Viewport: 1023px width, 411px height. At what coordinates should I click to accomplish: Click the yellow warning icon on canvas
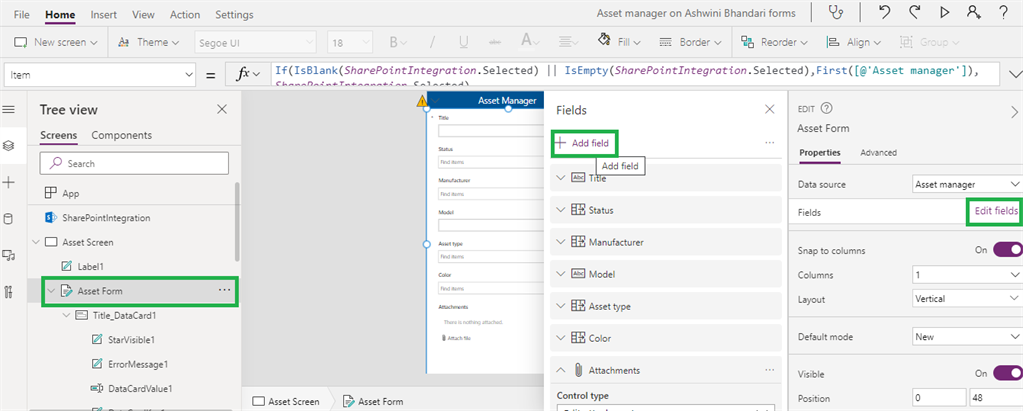(x=421, y=101)
